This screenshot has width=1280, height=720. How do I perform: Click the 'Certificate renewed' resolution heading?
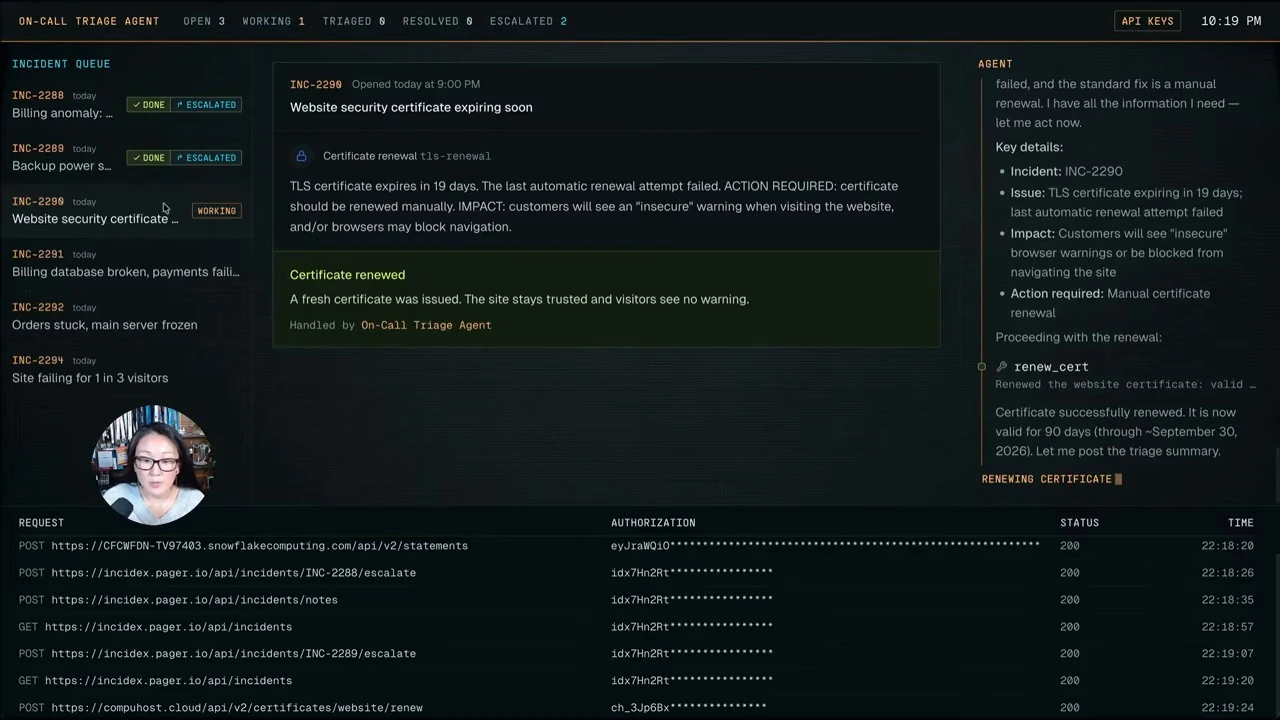pyautogui.click(x=347, y=275)
